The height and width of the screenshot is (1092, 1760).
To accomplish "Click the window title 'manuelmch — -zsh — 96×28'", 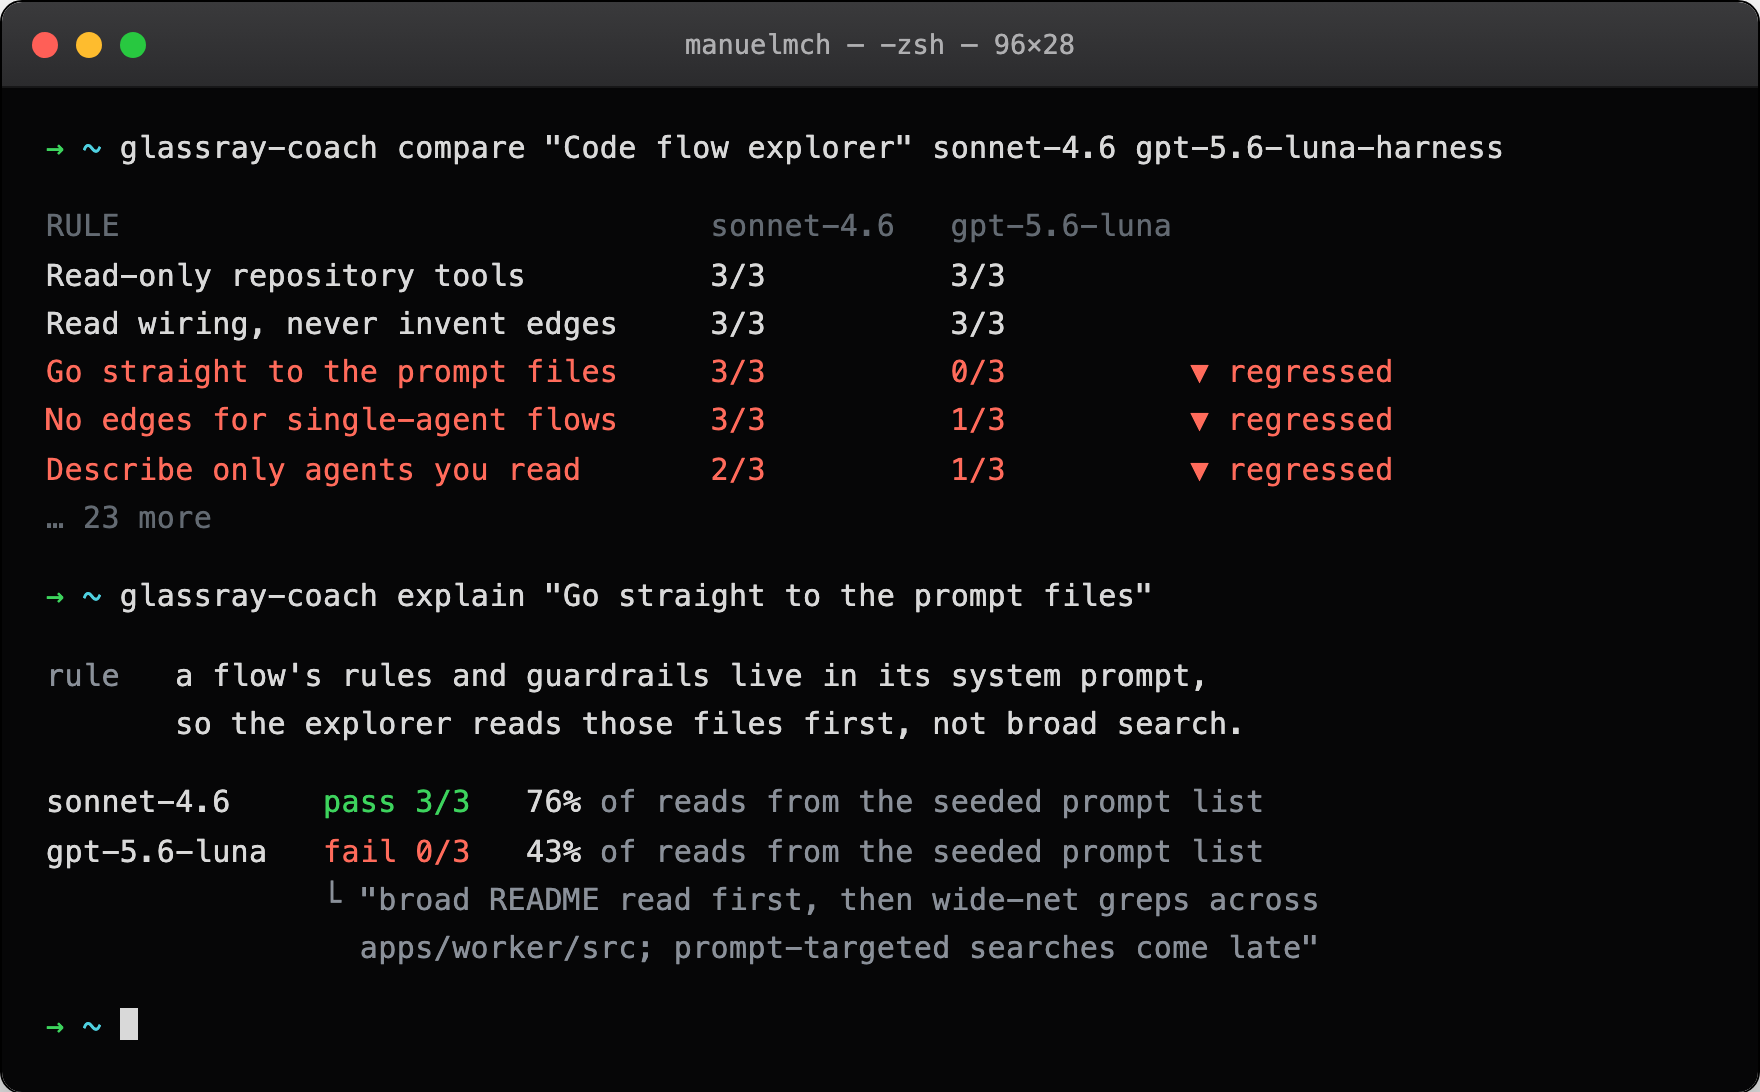I will [x=879, y=45].
